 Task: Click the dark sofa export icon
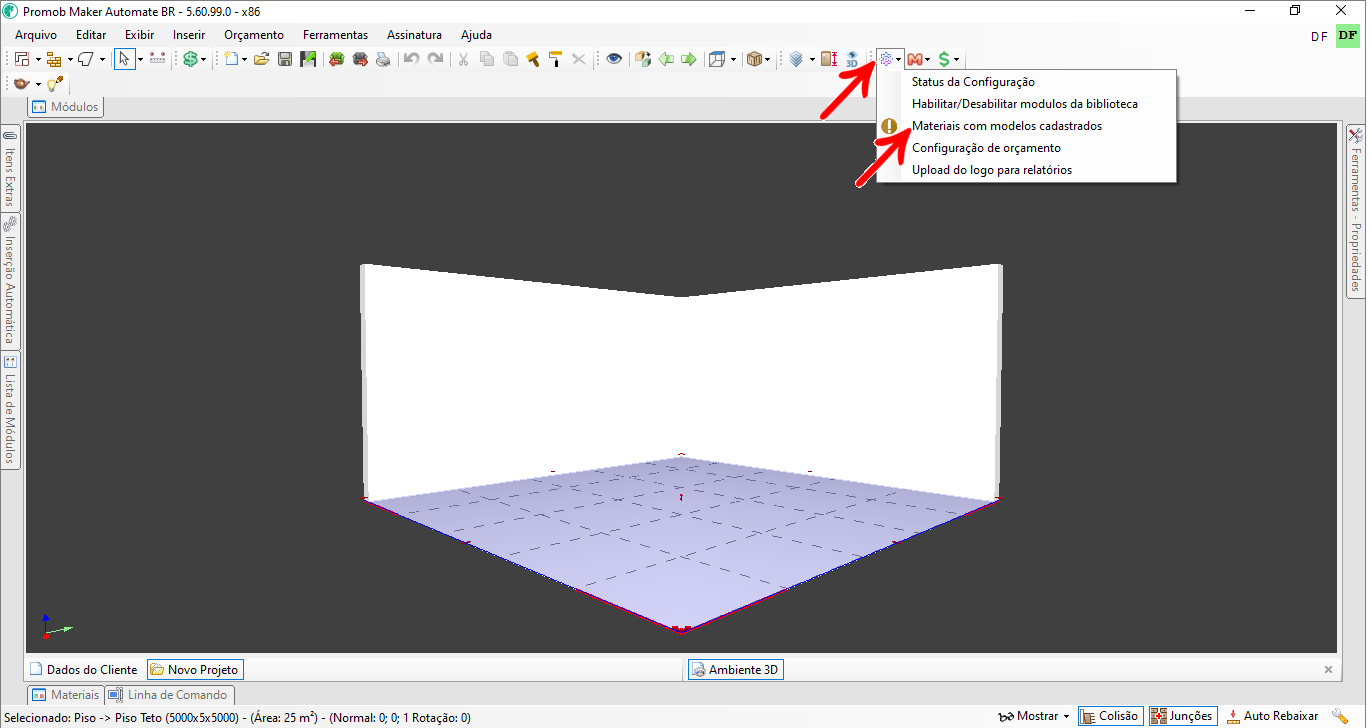[360, 59]
